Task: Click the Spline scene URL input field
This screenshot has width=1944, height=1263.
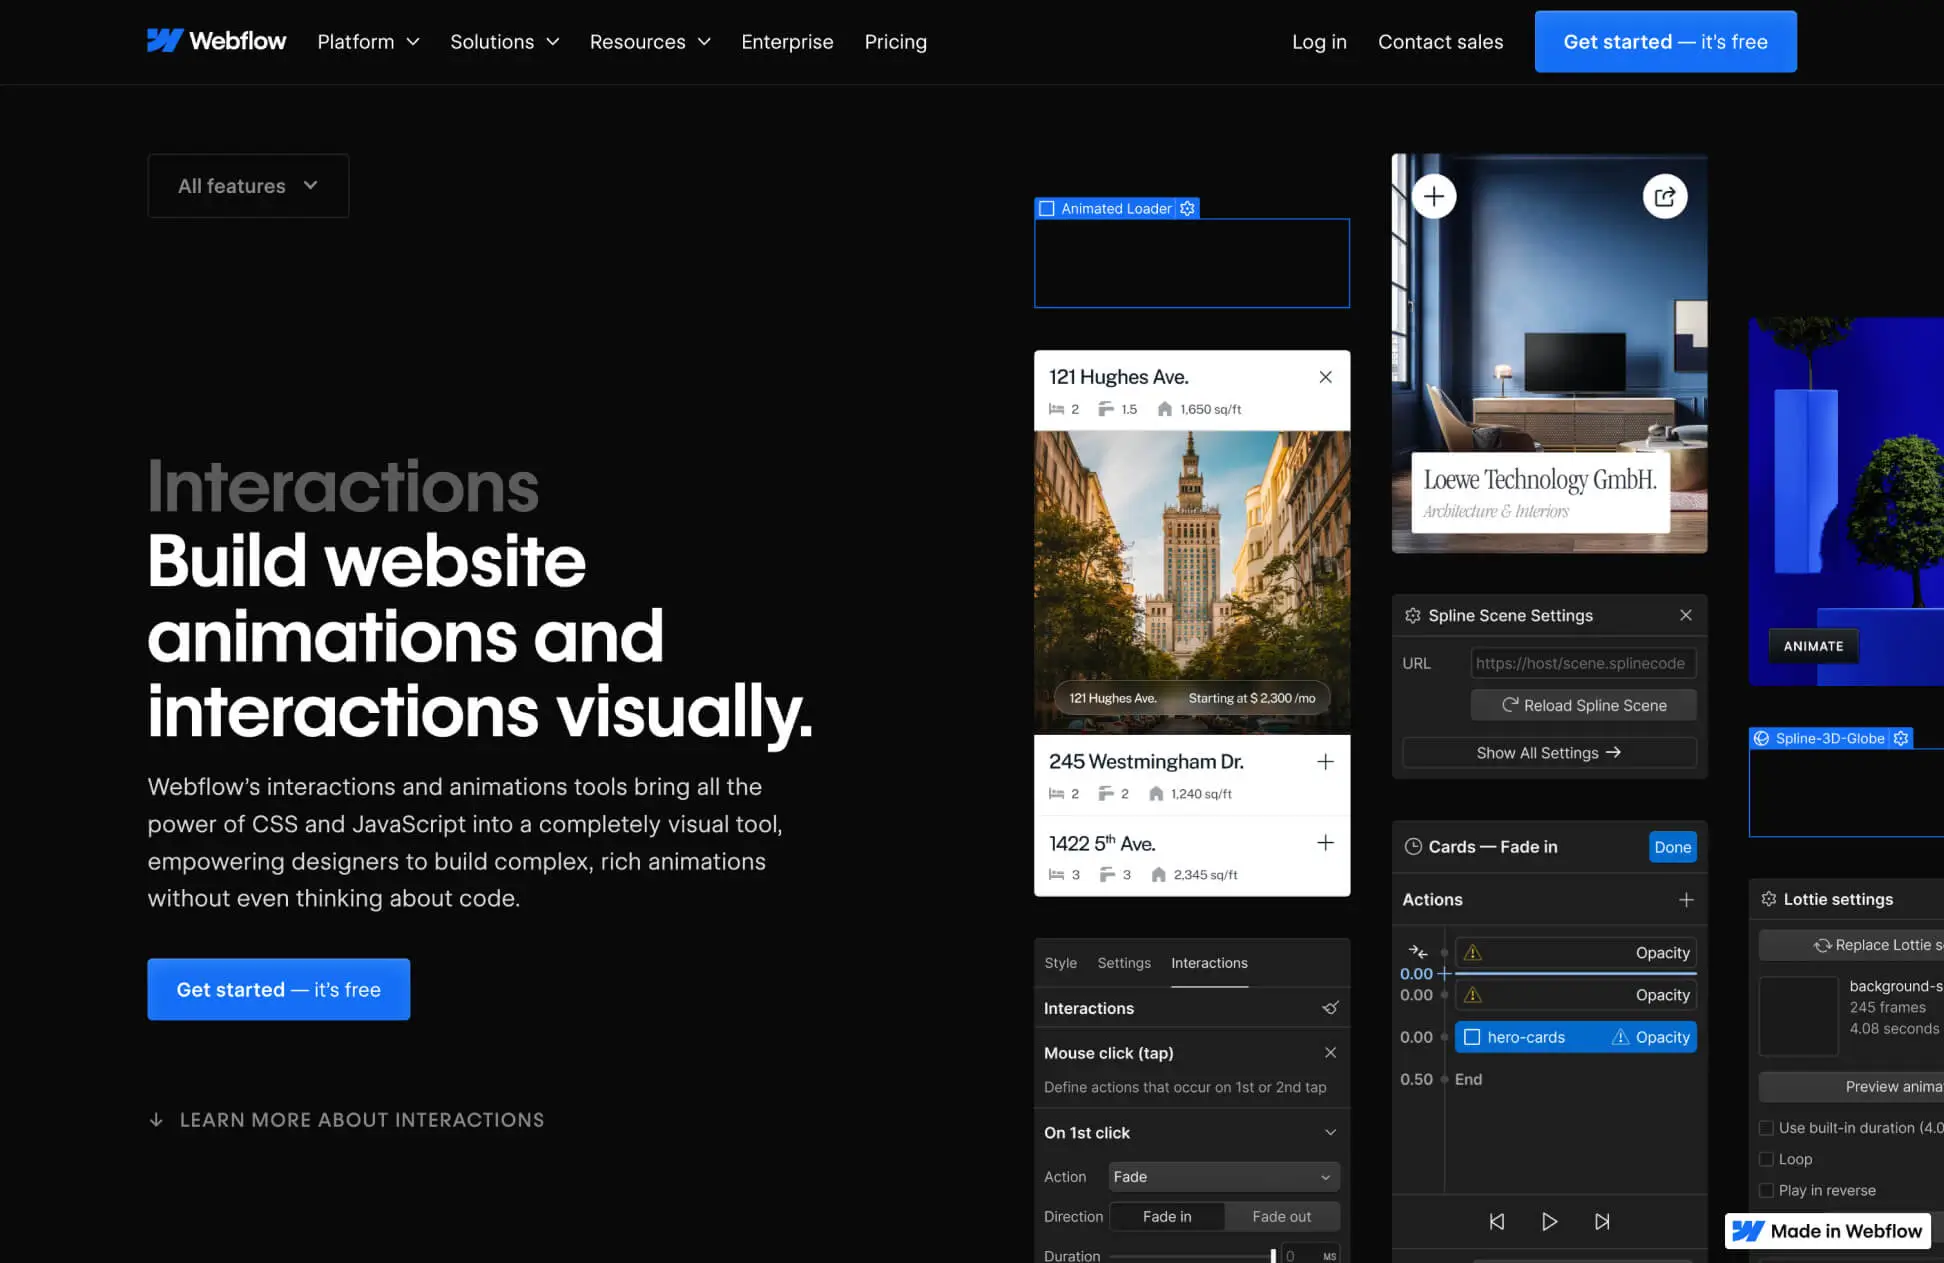Action: tap(1583, 663)
